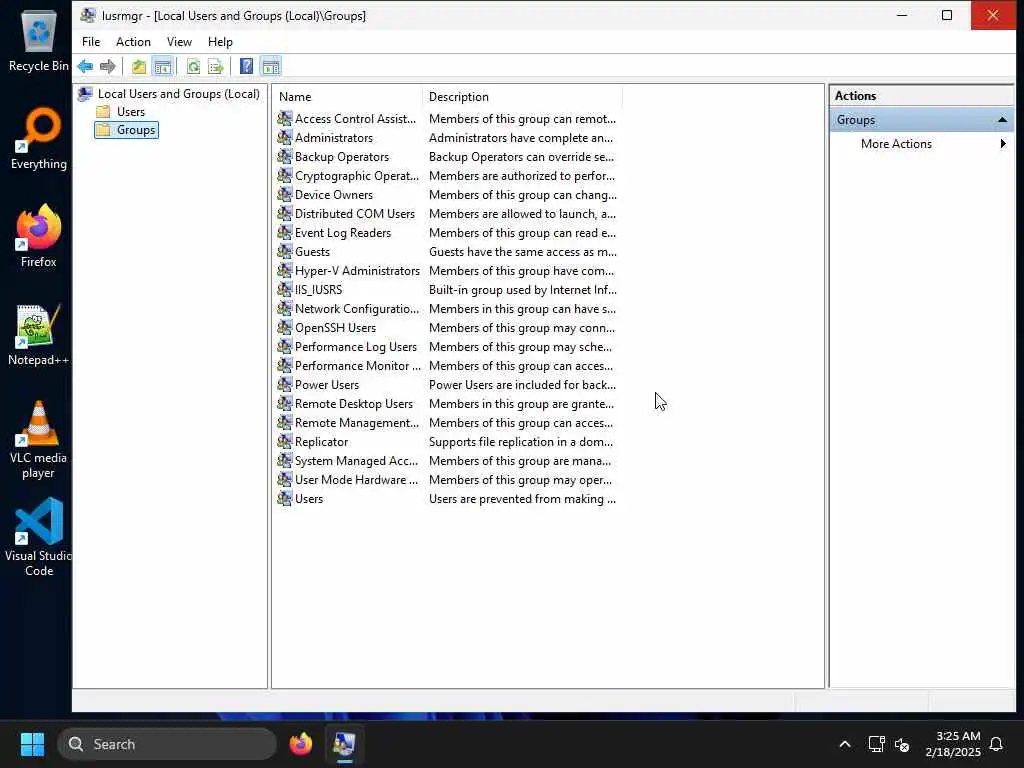This screenshot has width=1024, height=768.
Task: Expand the More Actions submenu arrow
Action: [x=1003, y=144]
